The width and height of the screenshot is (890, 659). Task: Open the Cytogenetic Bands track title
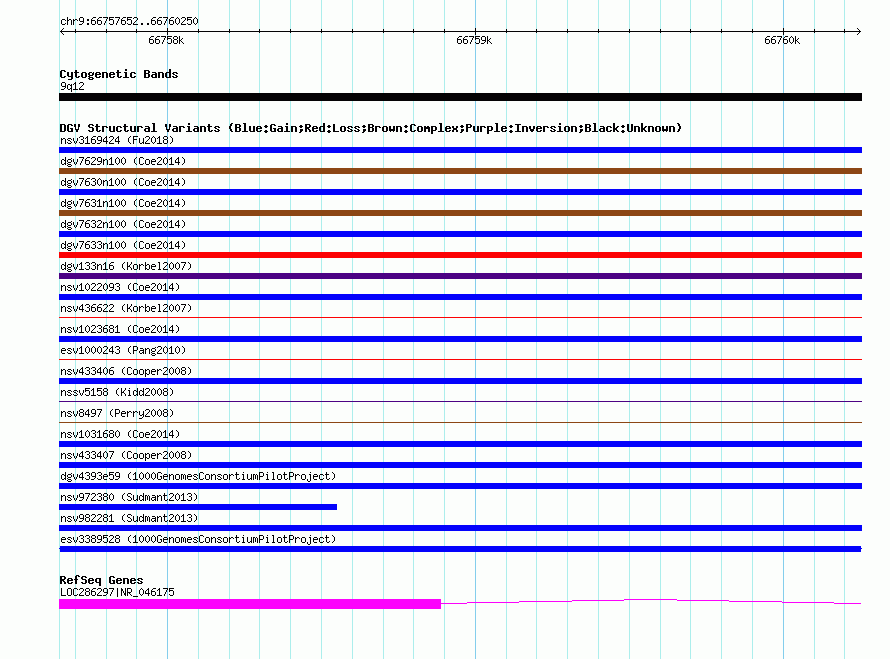coord(119,74)
